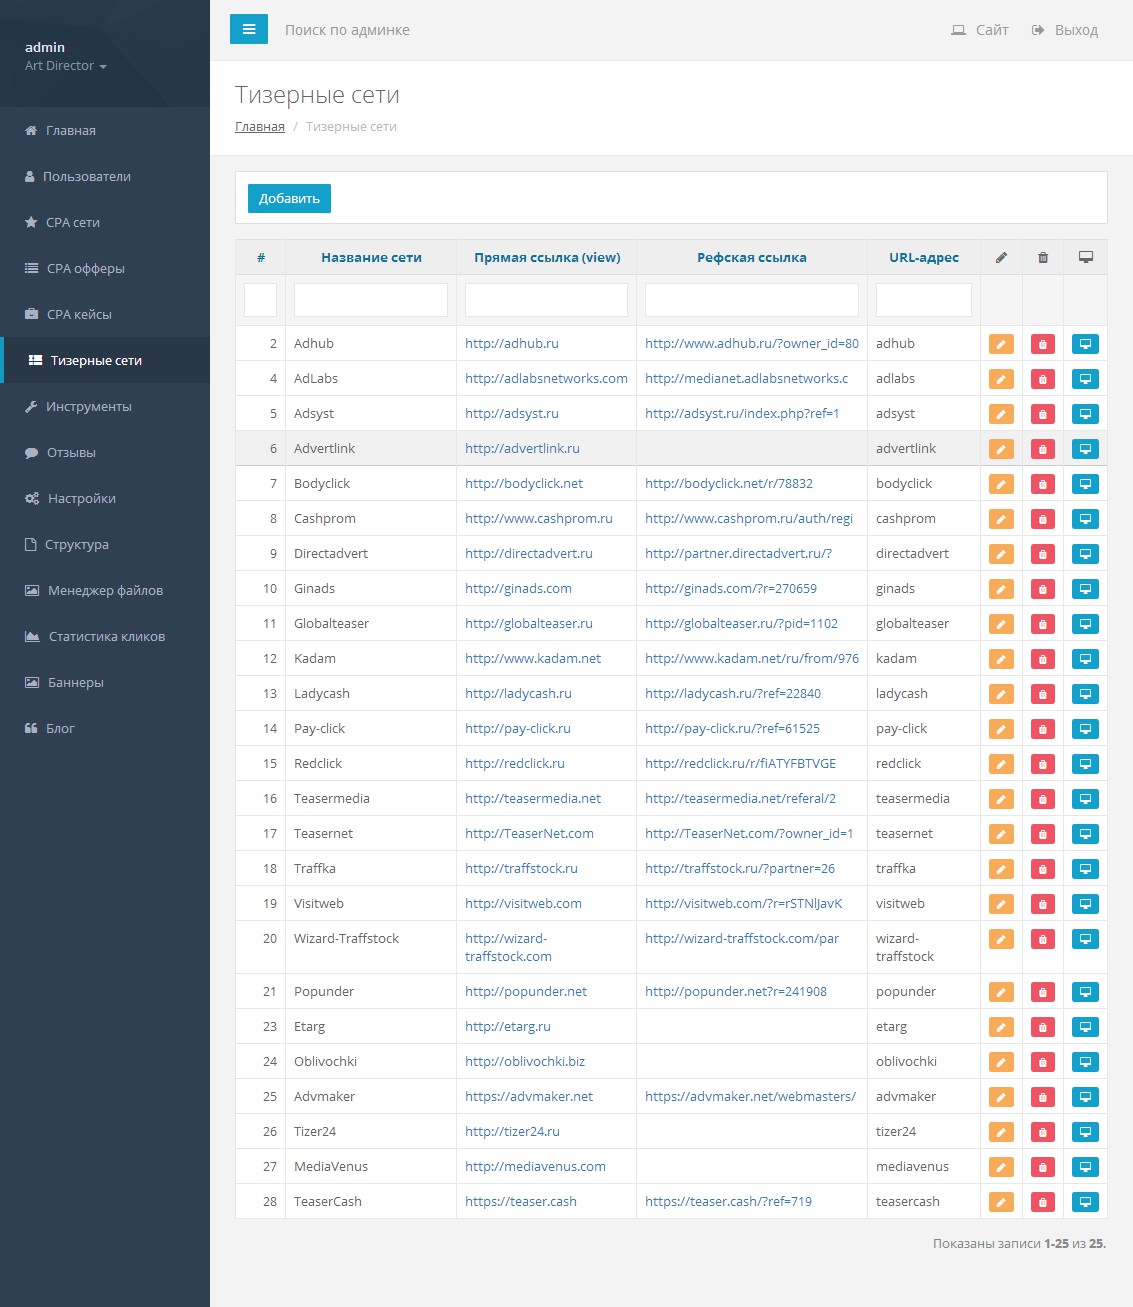
Task: Open Пользователи in the sidebar
Action: click(x=105, y=176)
